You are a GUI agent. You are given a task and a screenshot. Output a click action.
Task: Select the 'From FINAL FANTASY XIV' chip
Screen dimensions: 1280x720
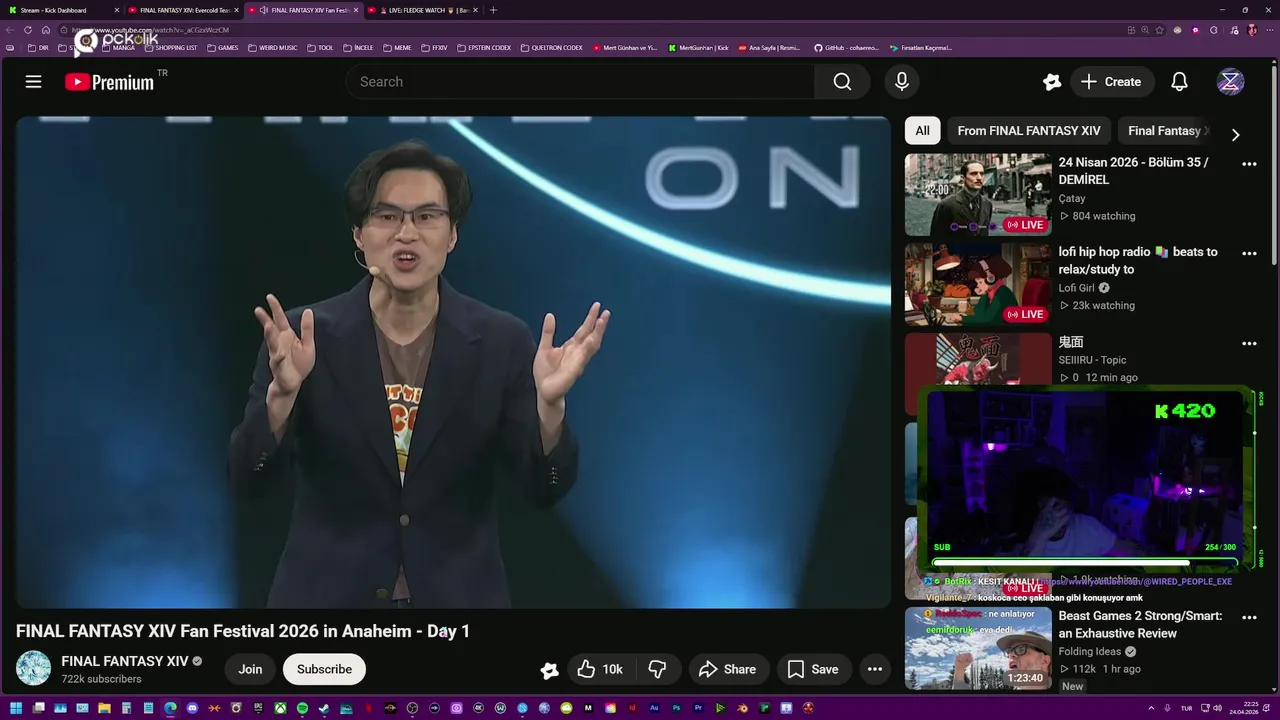click(1029, 131)
